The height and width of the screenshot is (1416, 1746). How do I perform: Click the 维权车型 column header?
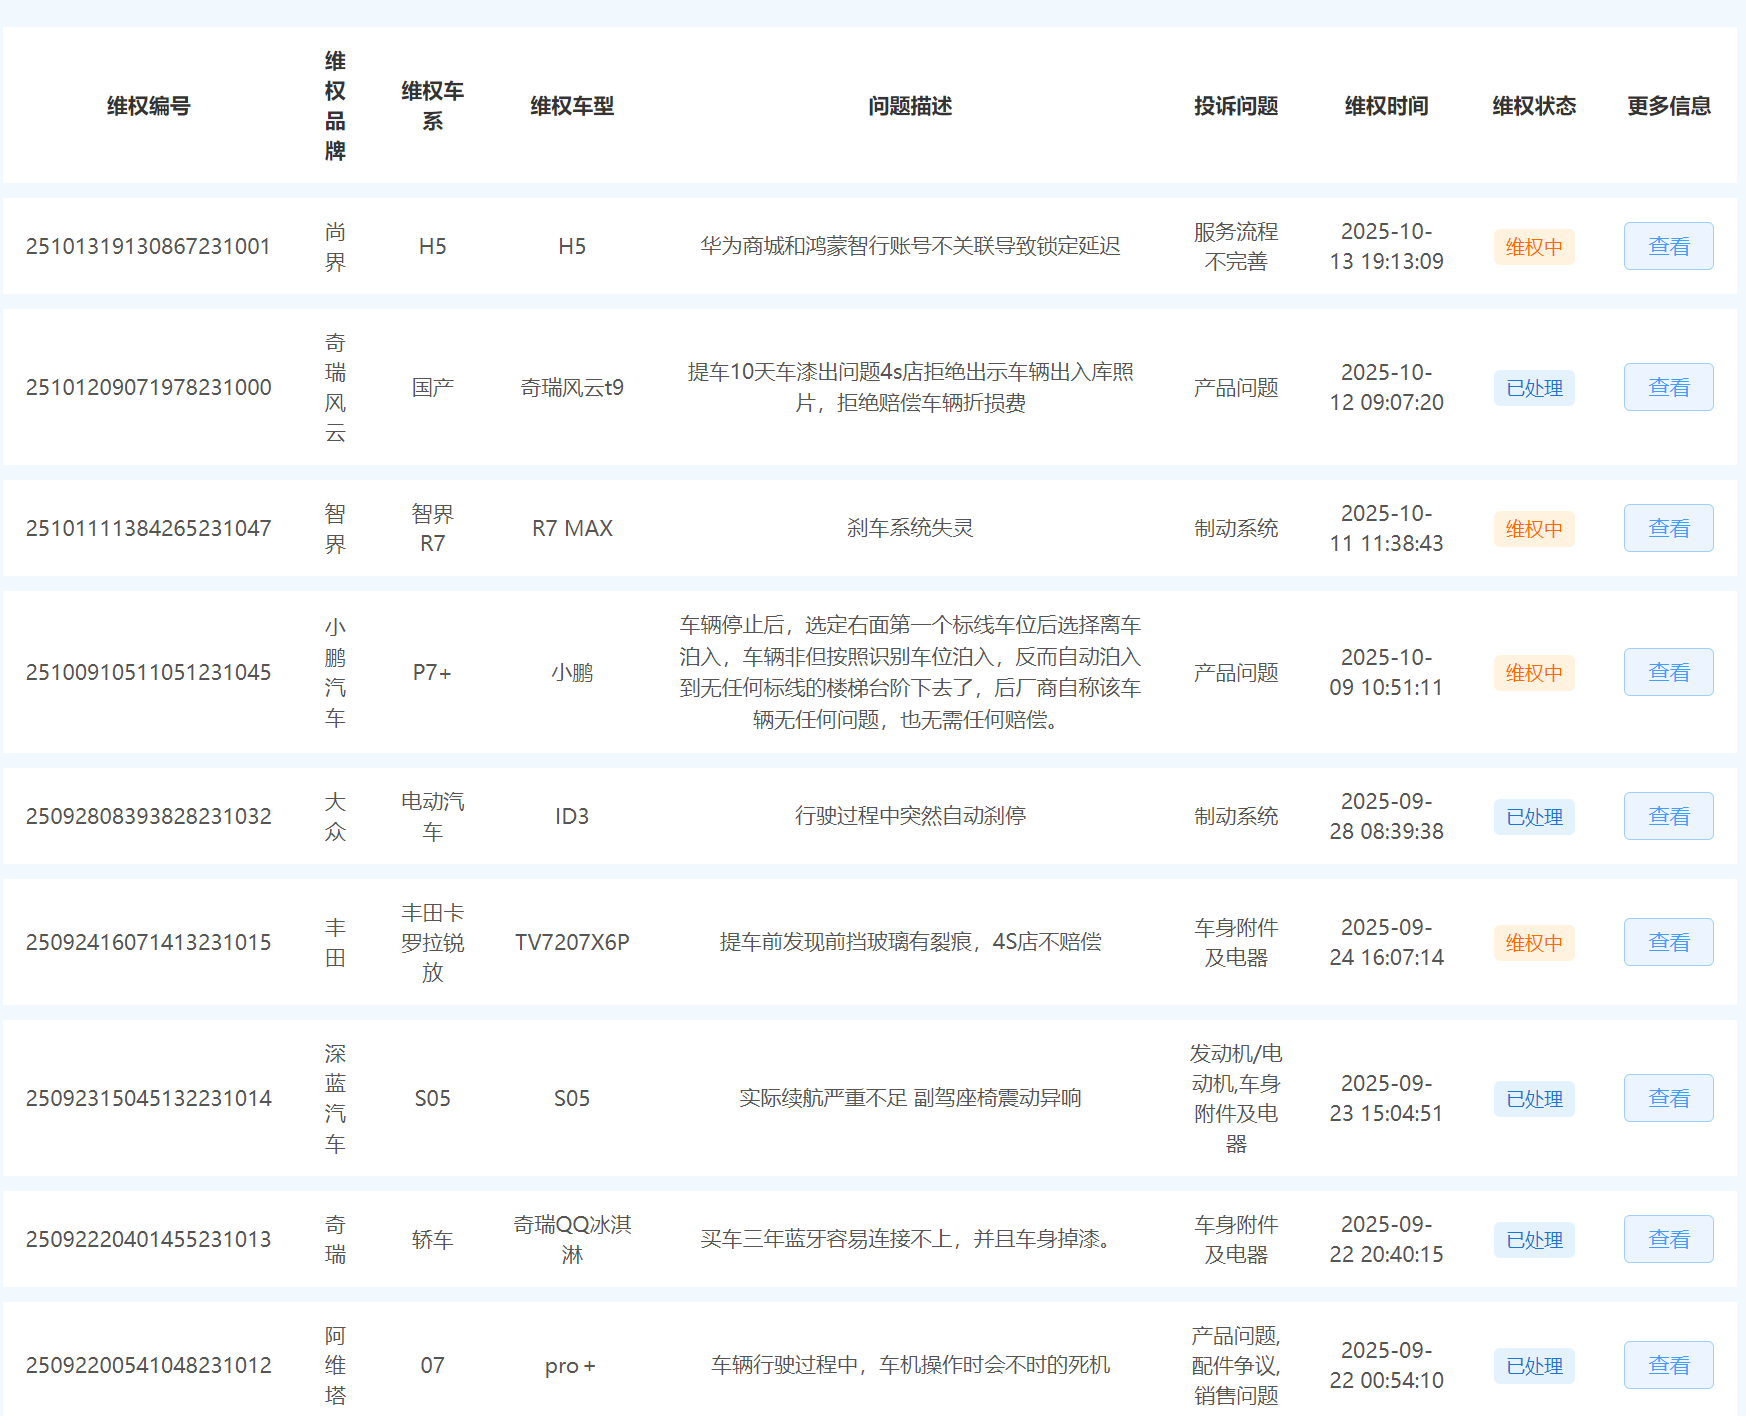[x=572, y=106]
